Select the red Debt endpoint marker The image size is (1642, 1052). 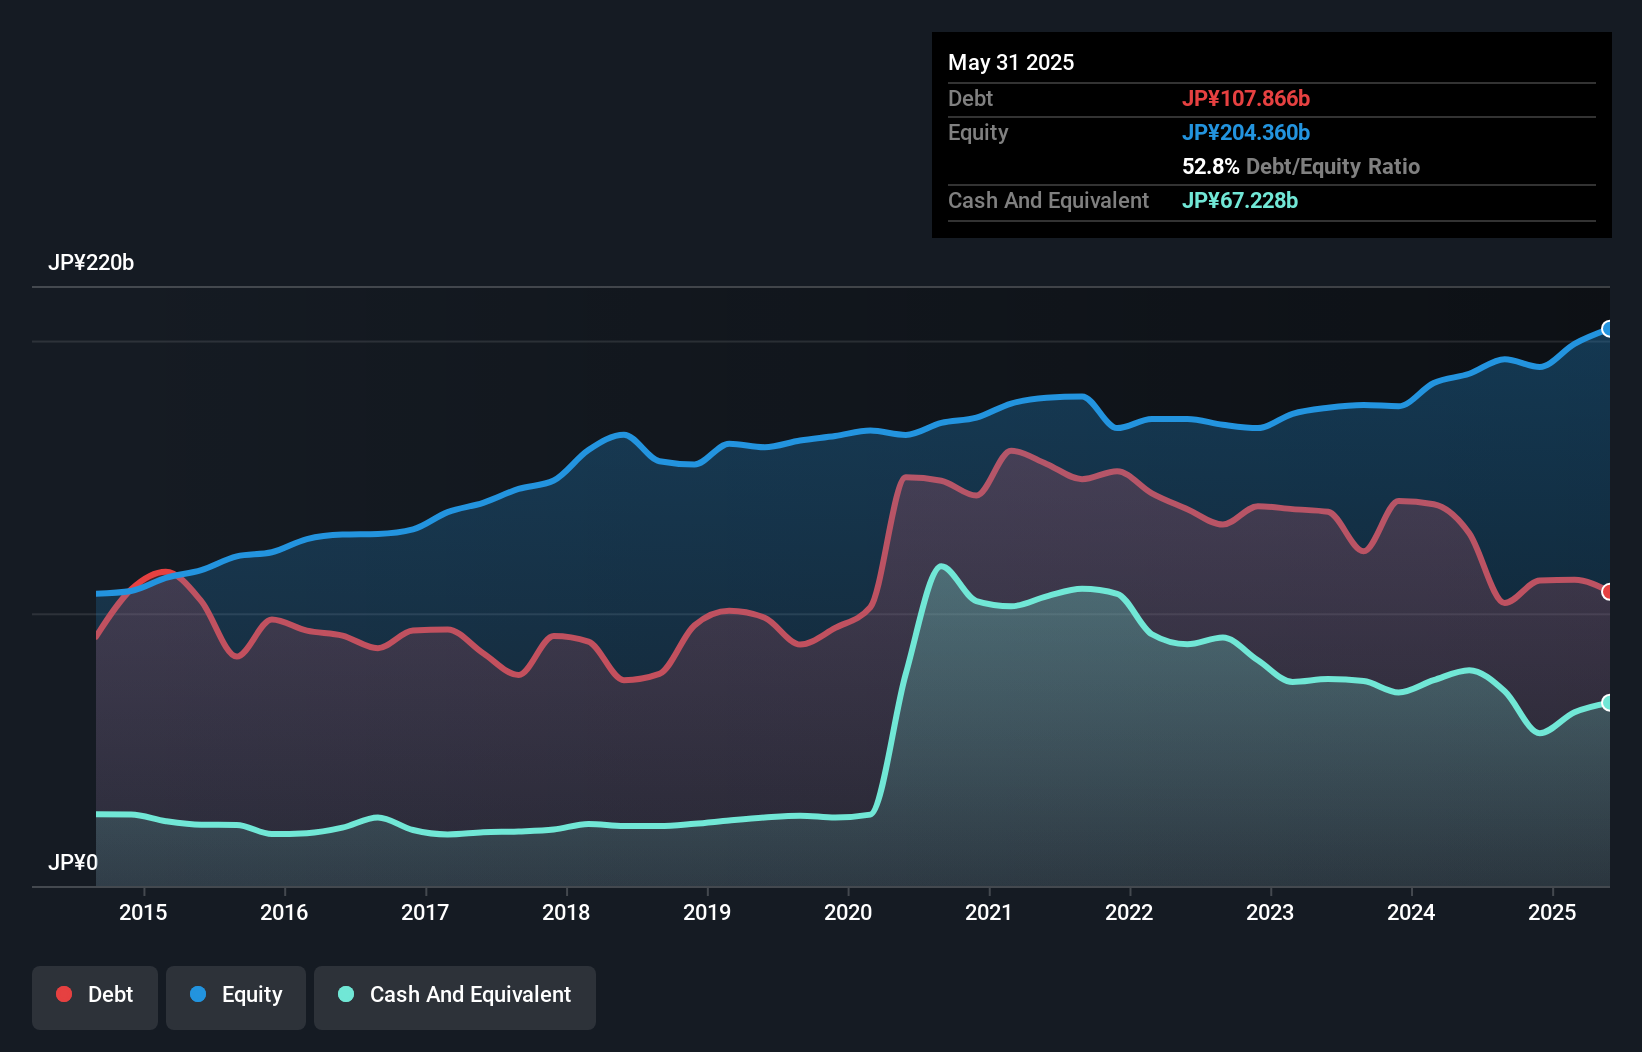pyautogui.click(x=1608, y=591)
